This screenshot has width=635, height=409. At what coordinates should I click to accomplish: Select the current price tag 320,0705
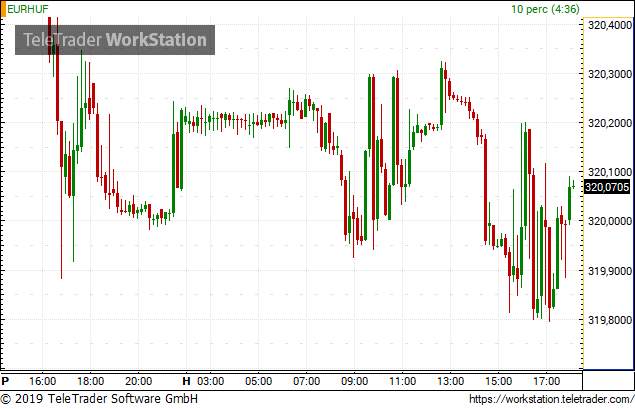tap(607, 187)
